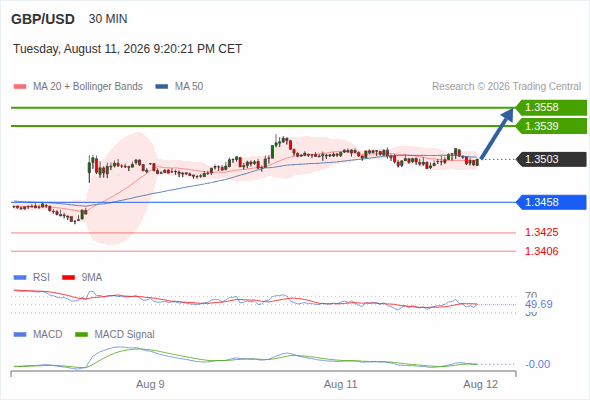
Task: Click the GBP/USD chart title
Action: click(43, 19)
